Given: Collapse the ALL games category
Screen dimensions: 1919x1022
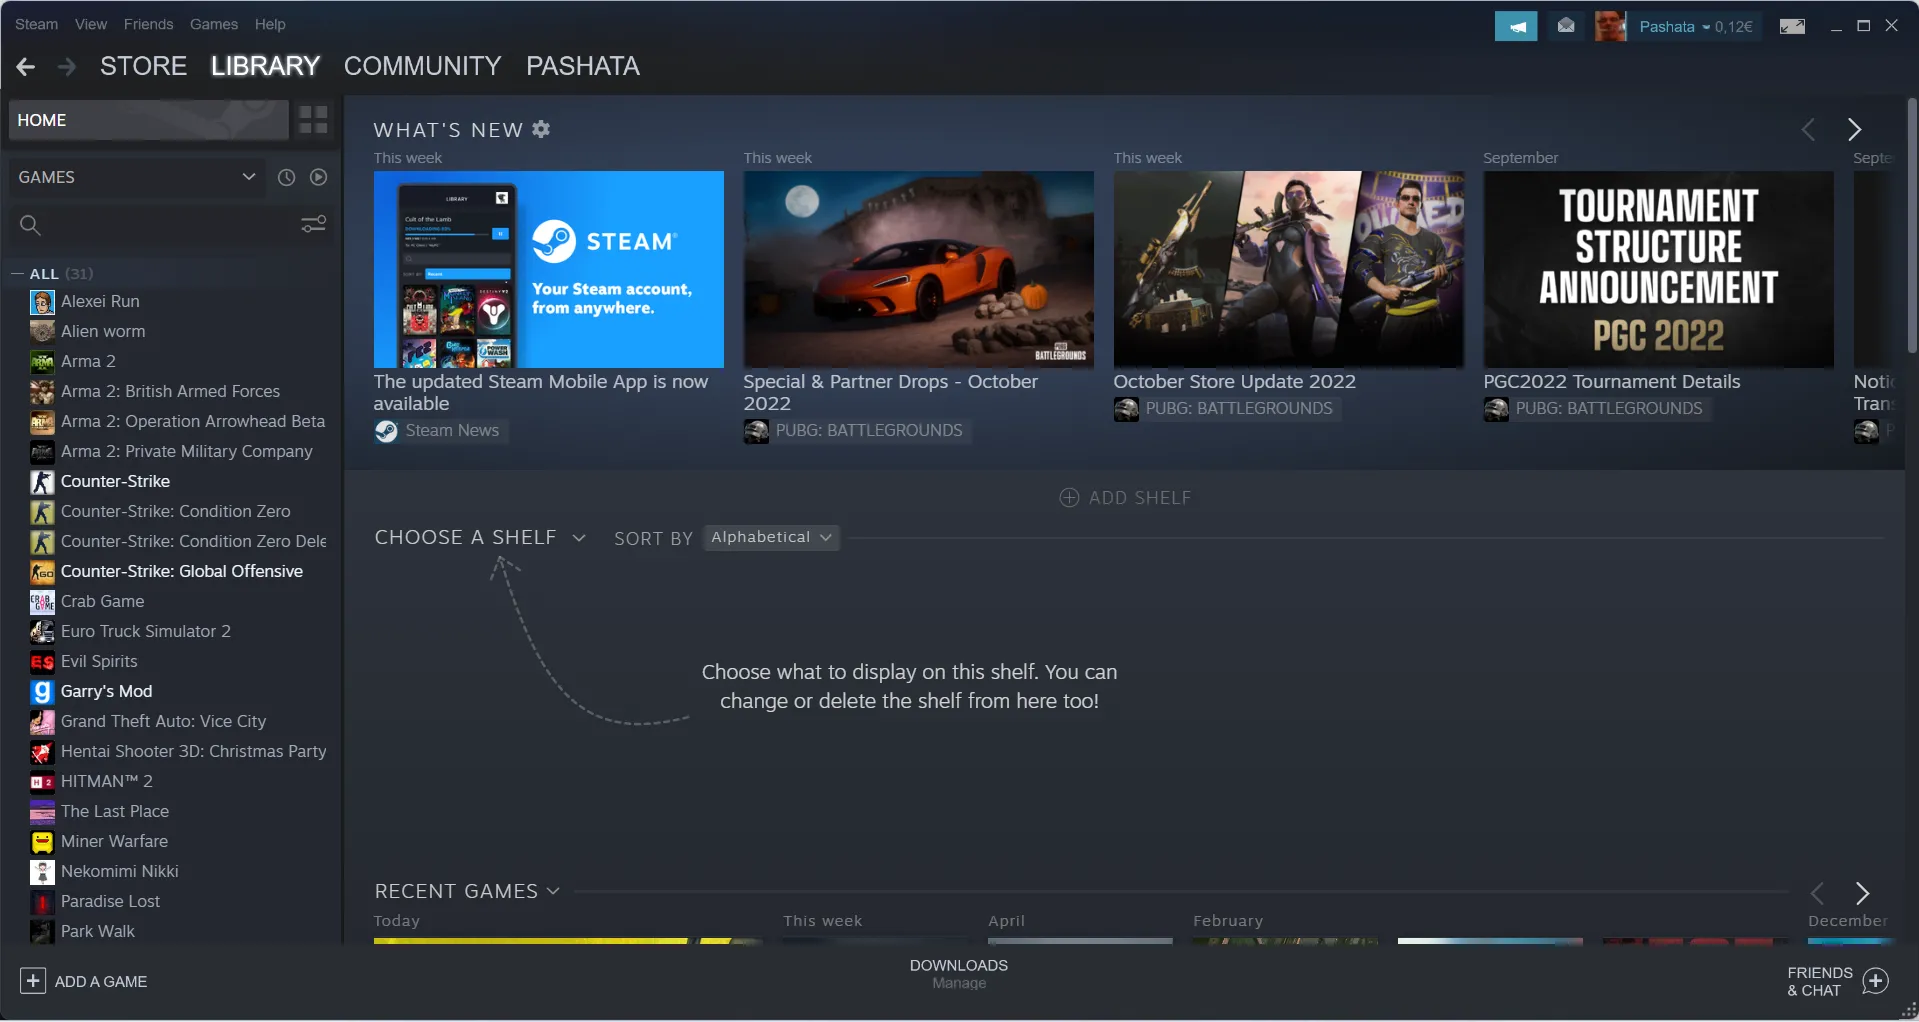Looking at the screenshot, I should point(17,274).
